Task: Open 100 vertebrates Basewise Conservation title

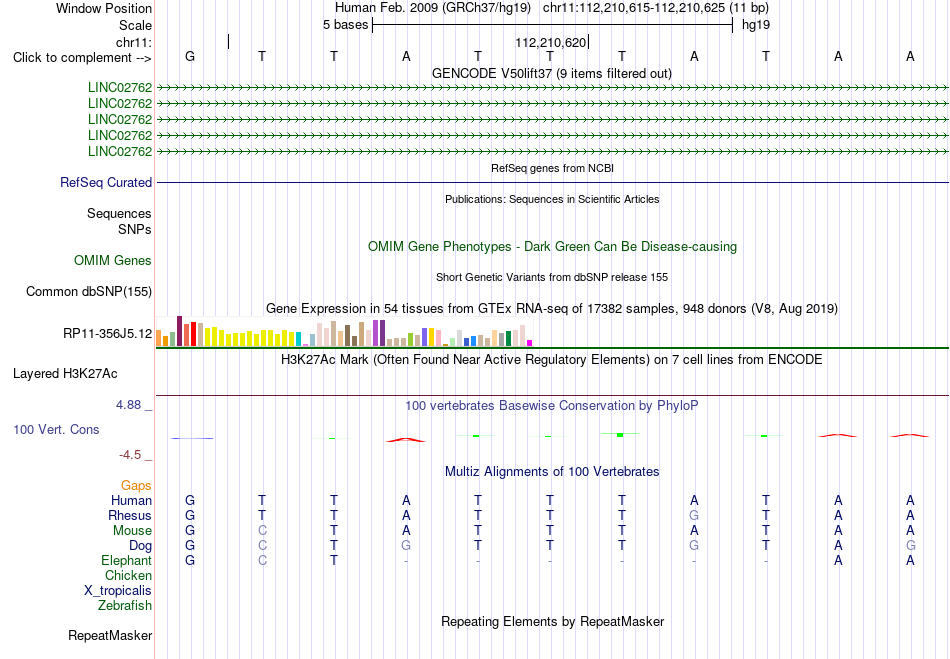Action: [552, 406]
